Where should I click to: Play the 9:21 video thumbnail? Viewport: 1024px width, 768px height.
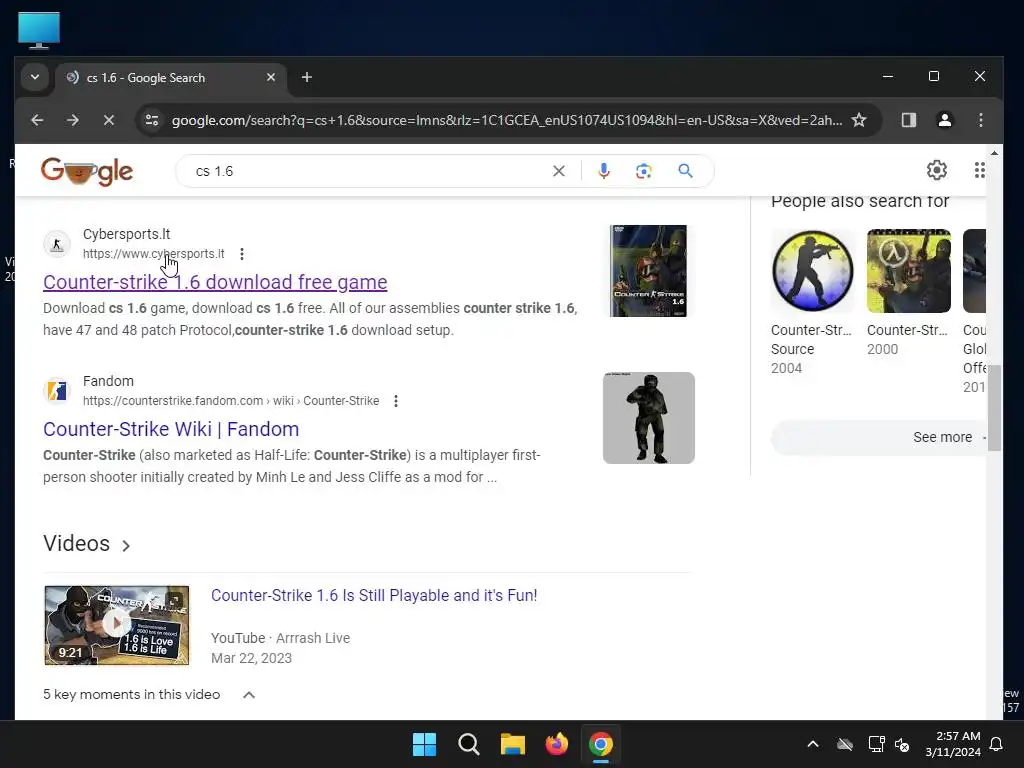pyautogui.click(x=117, y=626)
